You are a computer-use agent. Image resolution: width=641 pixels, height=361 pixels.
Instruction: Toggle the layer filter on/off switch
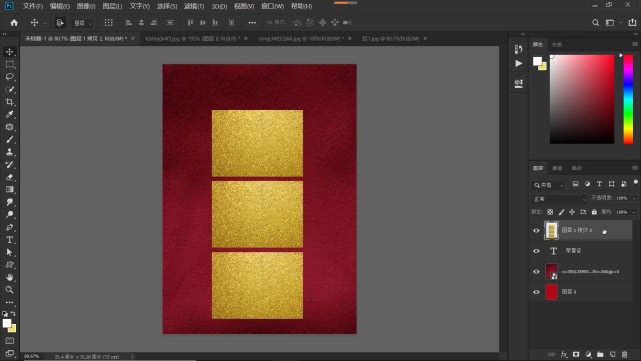(x=636, y=182)
